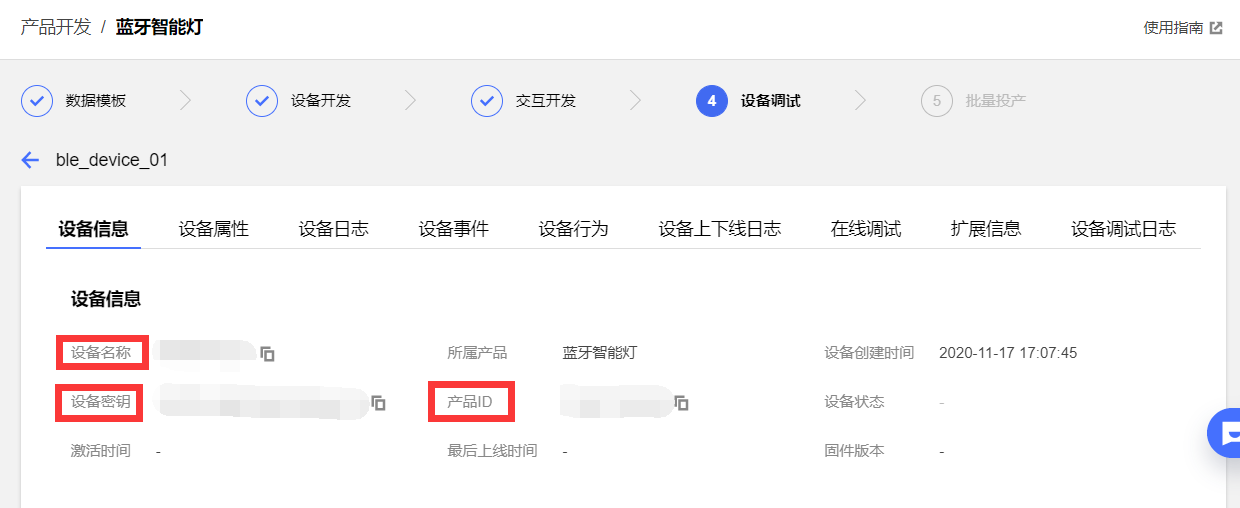Switch to the 设备属性 tab

coord(214,229)
